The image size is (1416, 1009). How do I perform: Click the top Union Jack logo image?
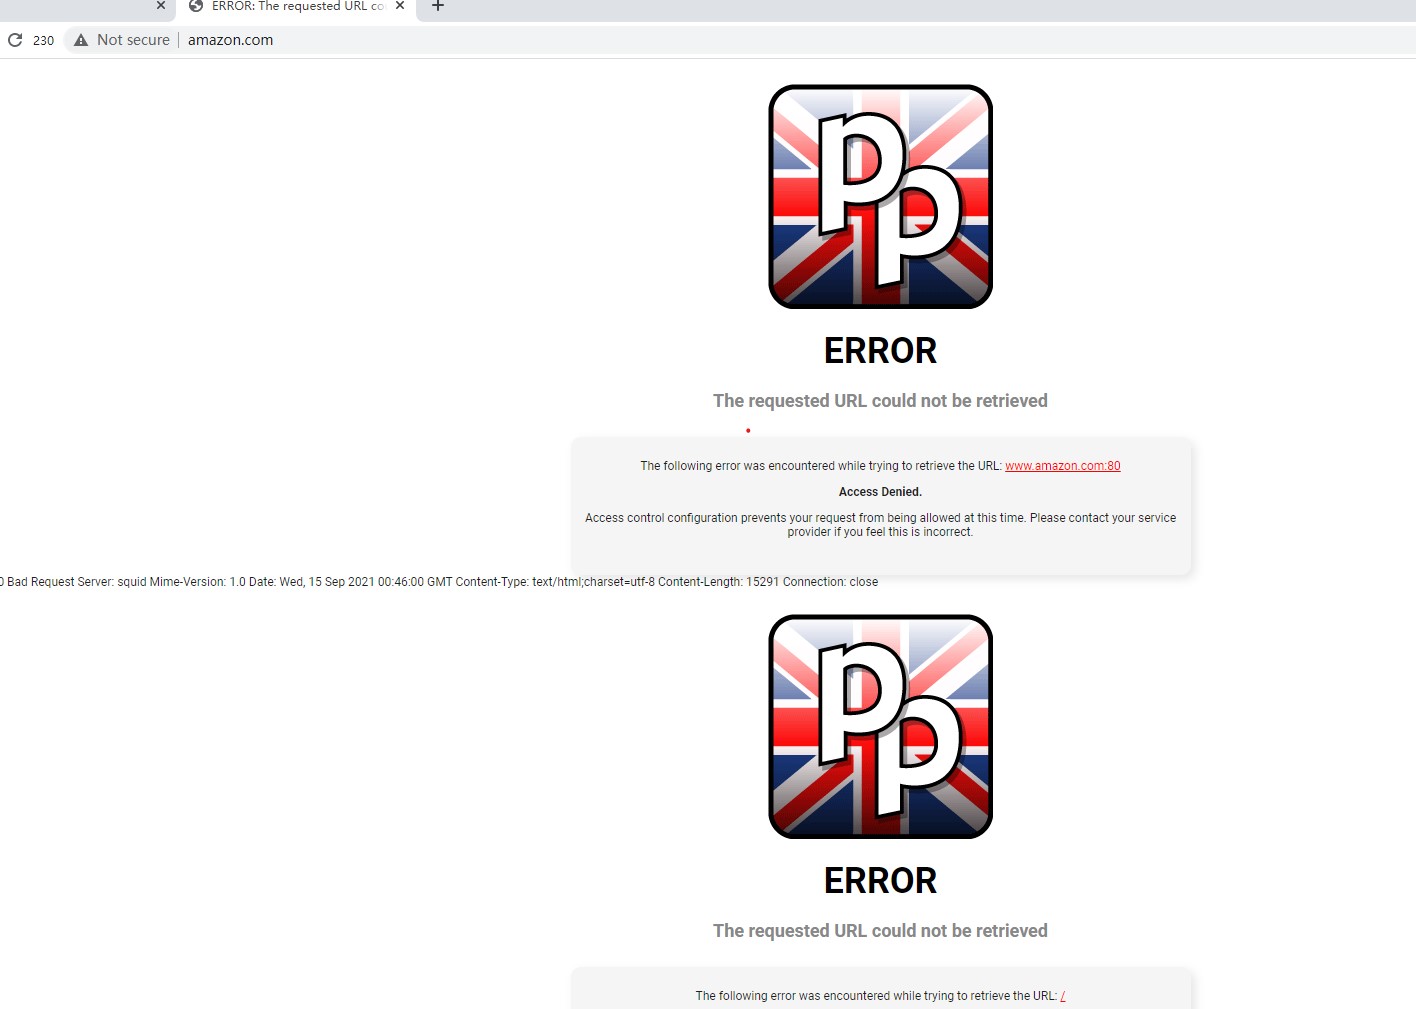(x=880, y=197)
